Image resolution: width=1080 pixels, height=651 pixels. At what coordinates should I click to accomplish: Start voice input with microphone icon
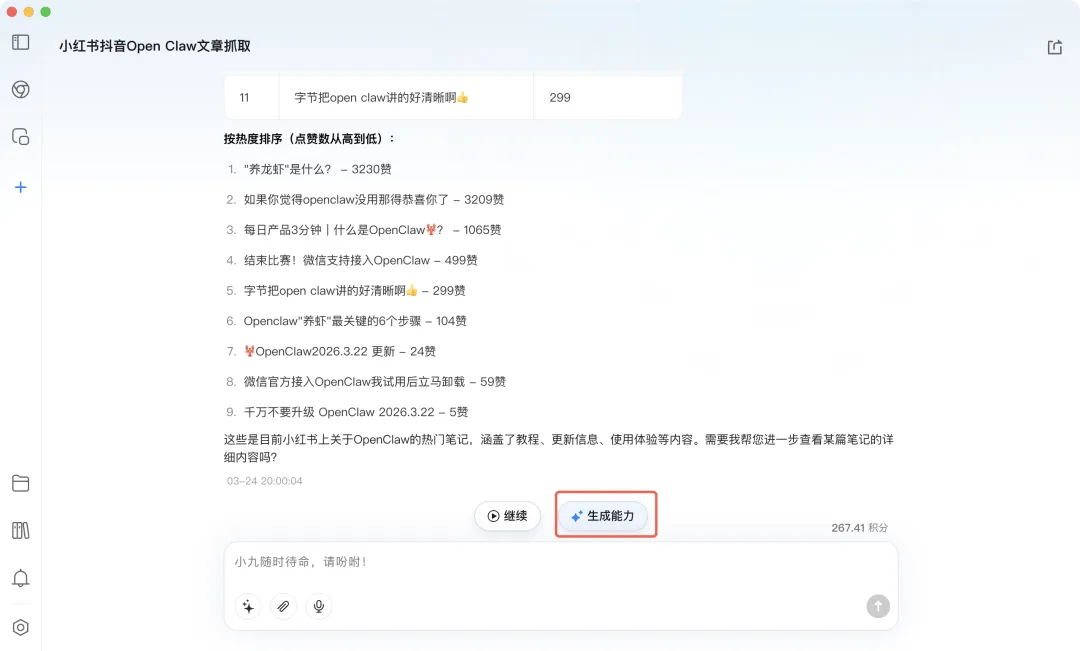click(x=319, y=606)
